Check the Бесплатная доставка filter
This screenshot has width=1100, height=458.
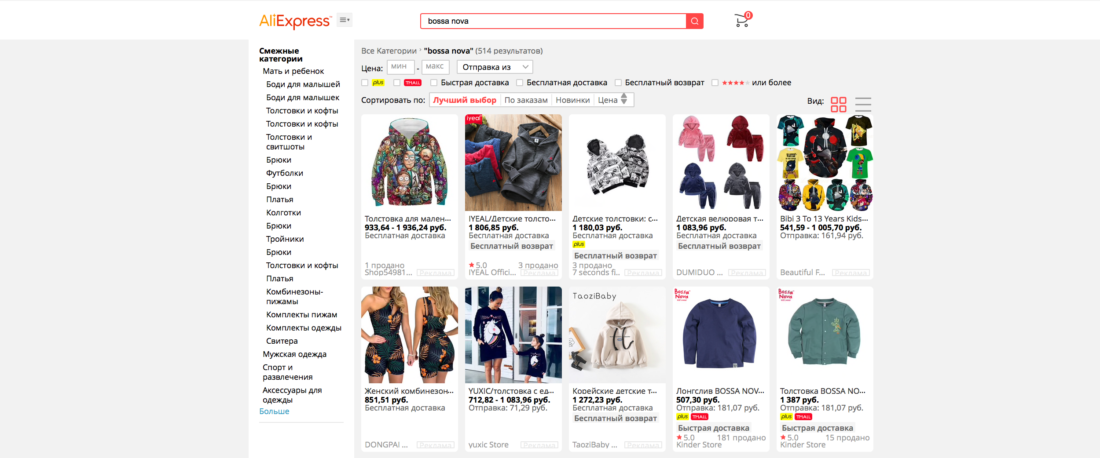[x=519, y=83]
